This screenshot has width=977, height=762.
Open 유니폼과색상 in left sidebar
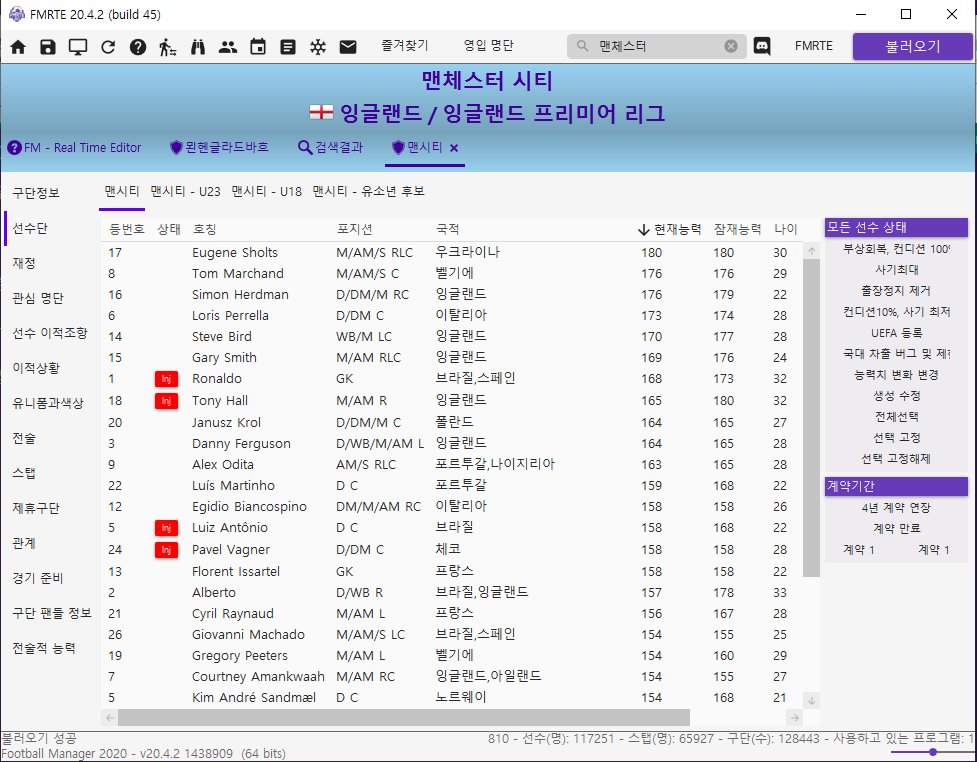(48, 403)
